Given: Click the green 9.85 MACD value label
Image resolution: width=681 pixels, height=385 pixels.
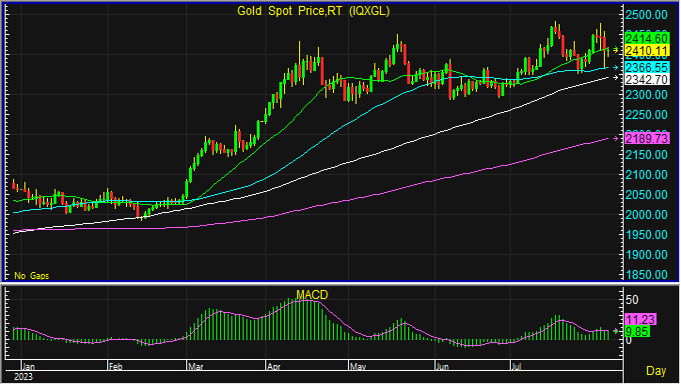Looking at the screenshot, I should 637,332.
